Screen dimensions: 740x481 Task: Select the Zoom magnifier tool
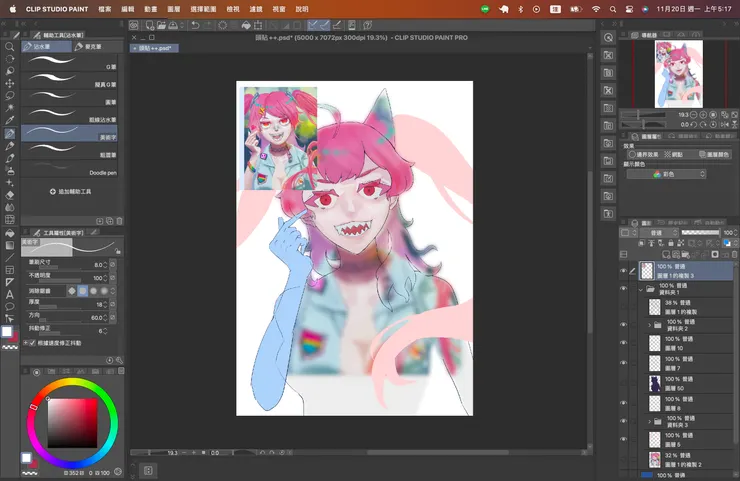tap(9, 47)
